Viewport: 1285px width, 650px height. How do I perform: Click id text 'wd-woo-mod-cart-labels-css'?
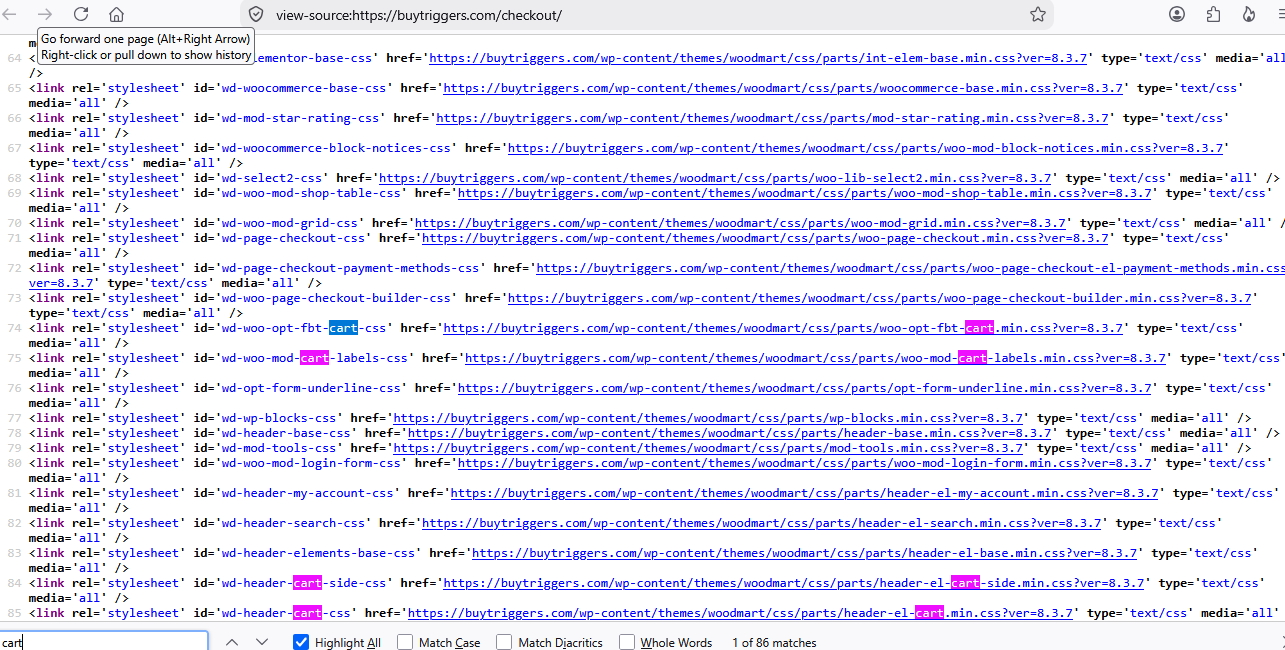click(x=314, y=358)
